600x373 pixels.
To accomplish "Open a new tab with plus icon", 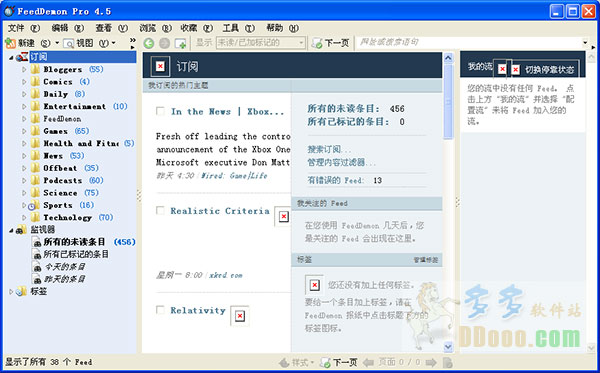I will 180,43.
